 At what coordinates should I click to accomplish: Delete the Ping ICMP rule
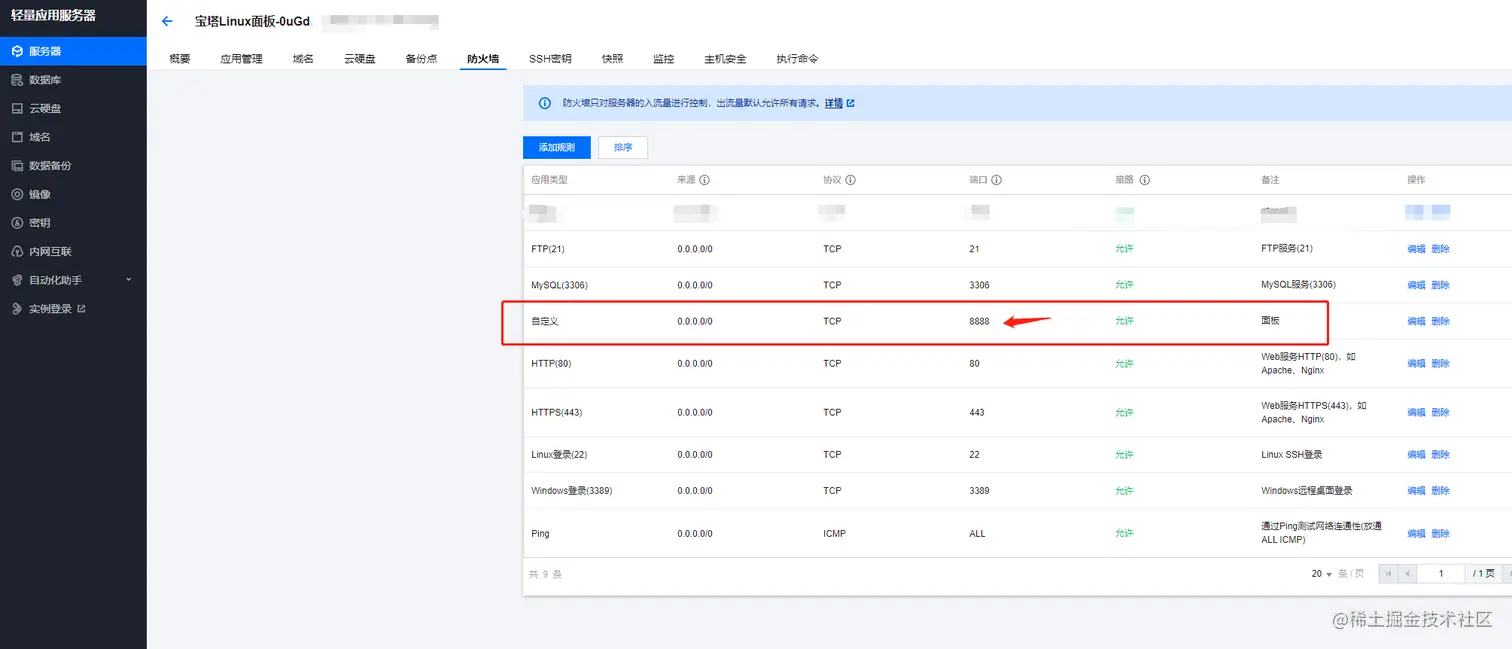point(1440,533)
